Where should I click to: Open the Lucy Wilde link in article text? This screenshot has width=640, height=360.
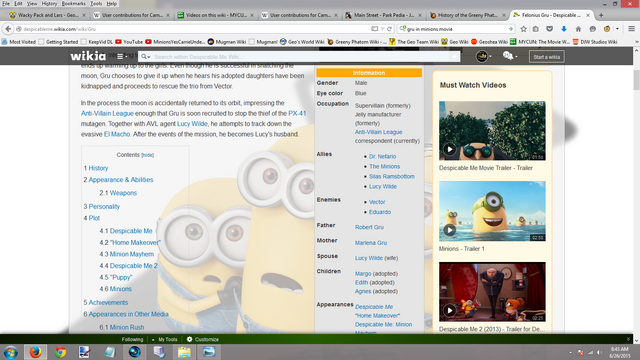click(192, 124)
